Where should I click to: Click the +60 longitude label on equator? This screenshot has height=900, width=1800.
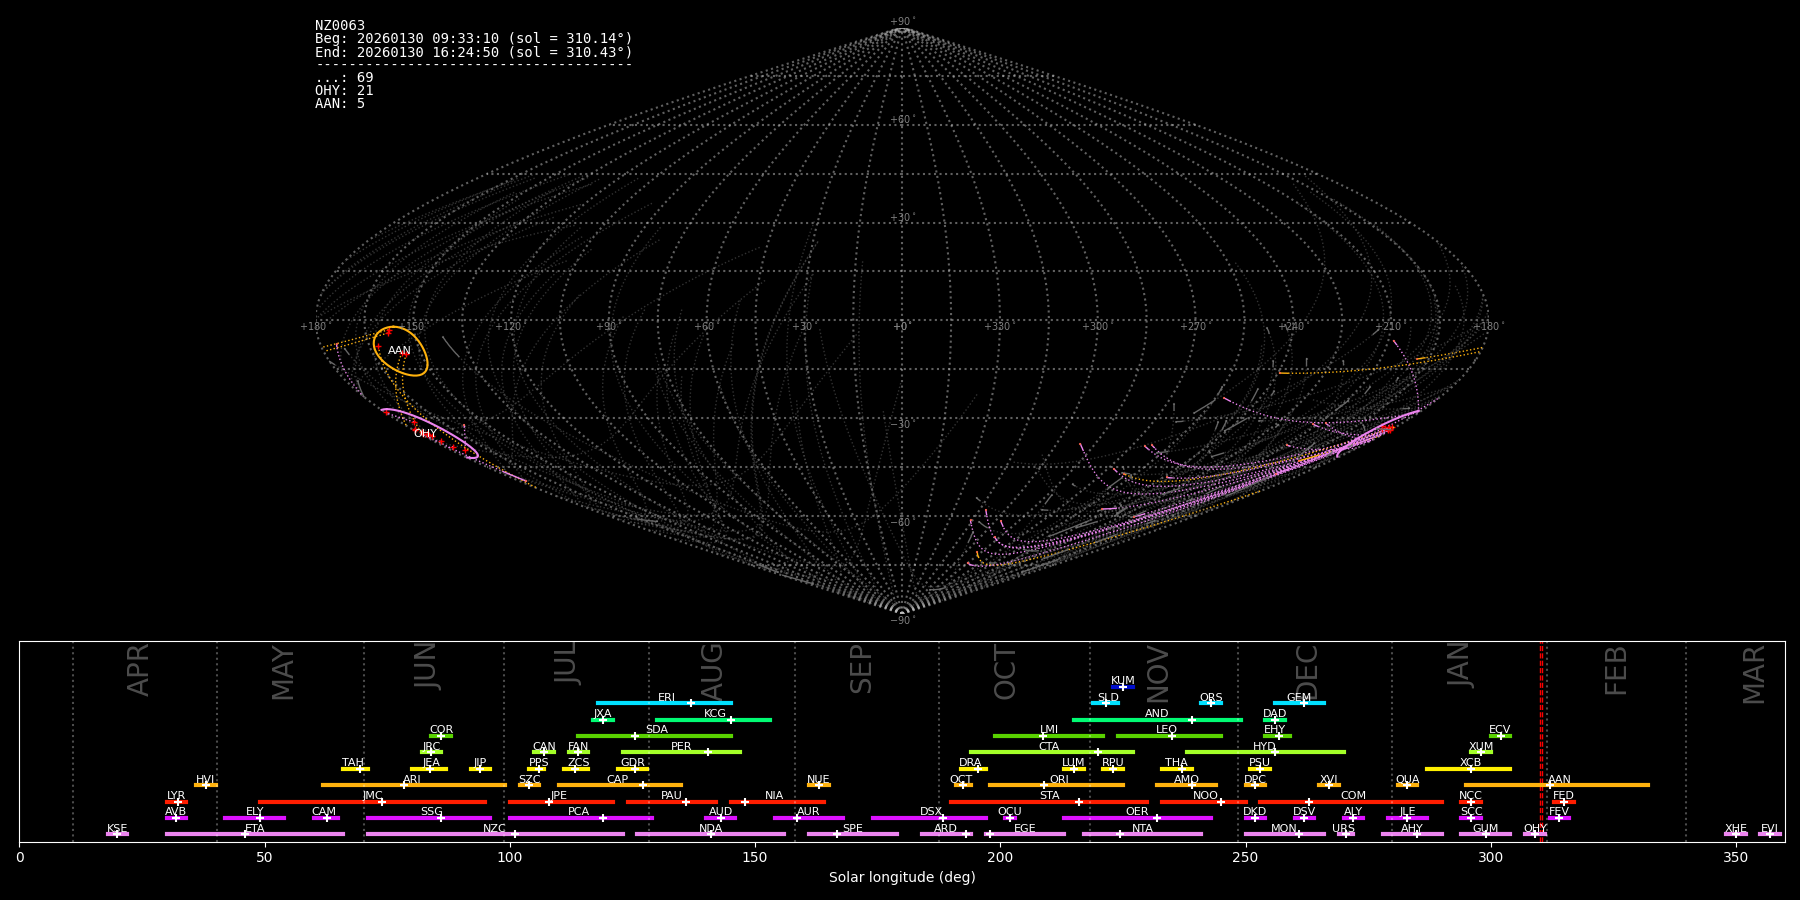pyautogui.click(x=704, y=327)
